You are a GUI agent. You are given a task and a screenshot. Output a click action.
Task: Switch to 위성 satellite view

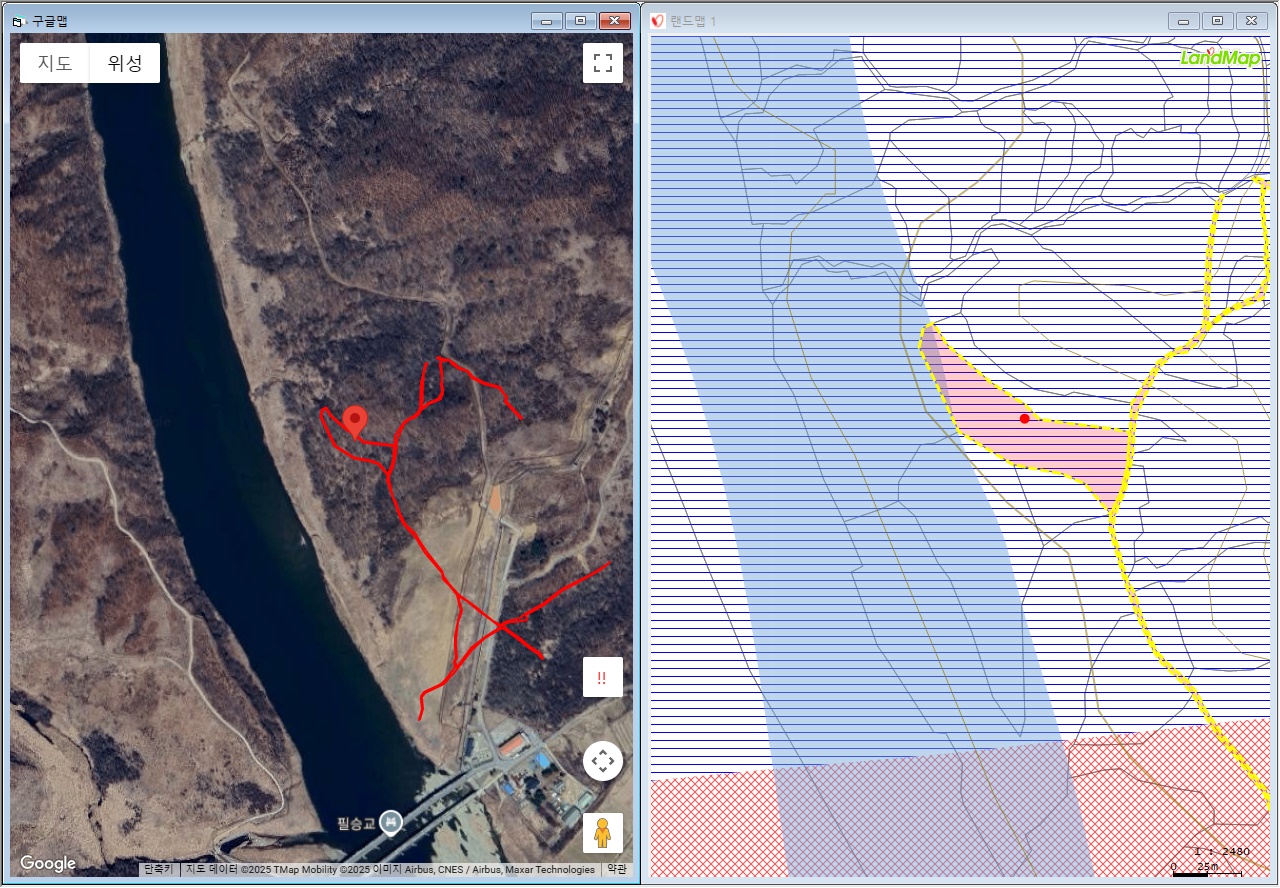[125, 63]
